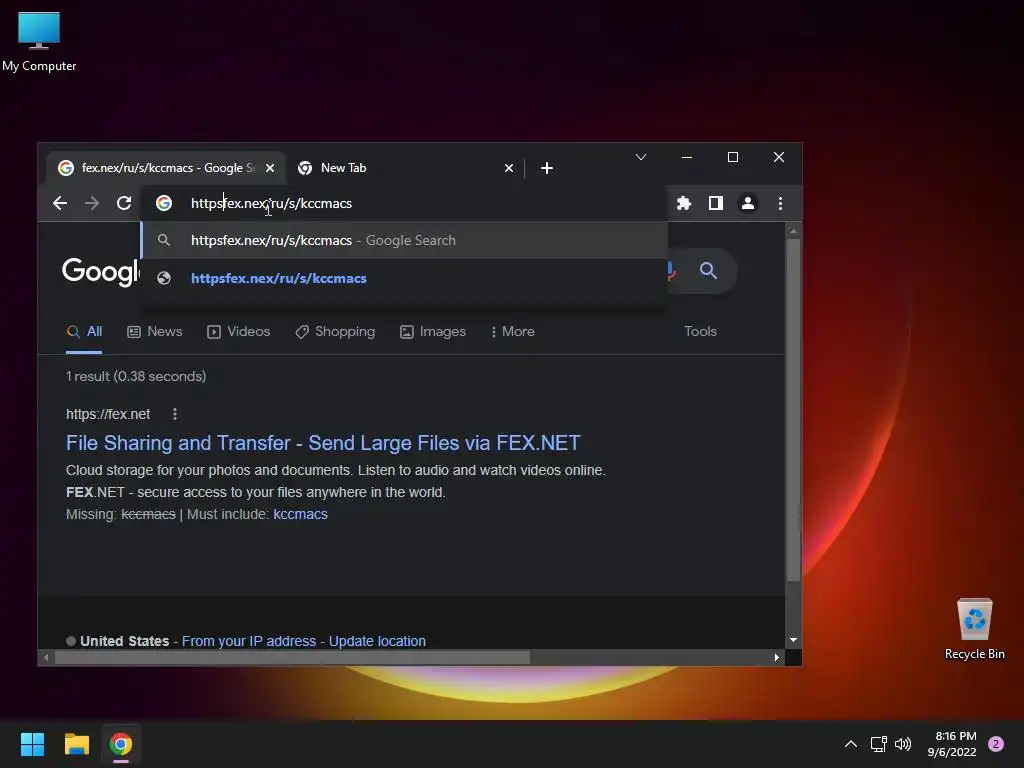Click the Must include kccmacs link
Image resolution: width=1024 pixels, height=768 pixels.
coord(300,515)
